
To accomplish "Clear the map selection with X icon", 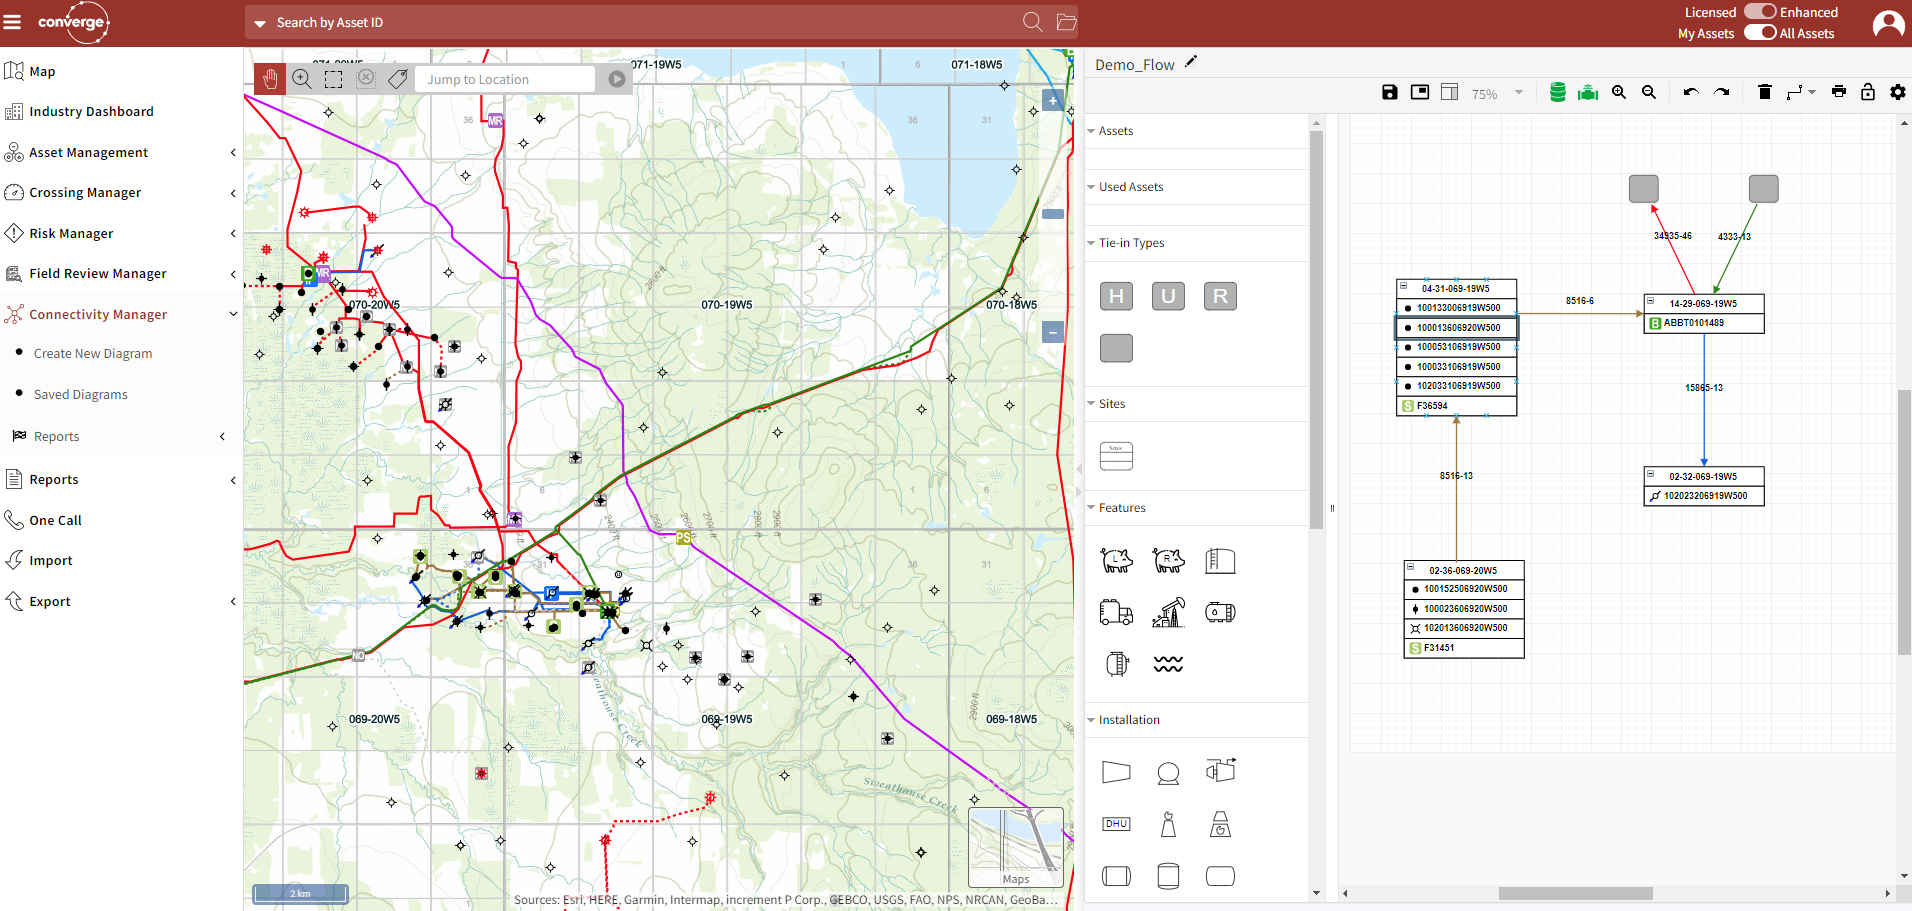I will pos(366,78).
